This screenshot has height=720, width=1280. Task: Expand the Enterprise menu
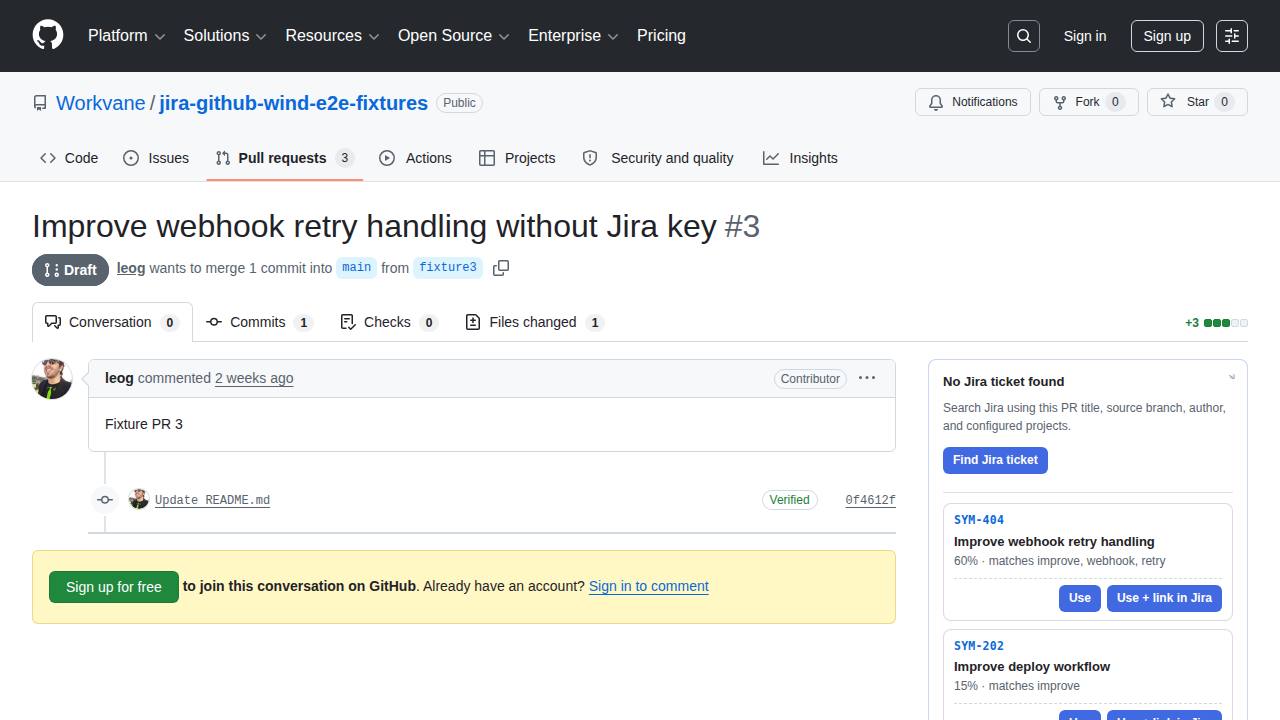[x=574, y=36]
